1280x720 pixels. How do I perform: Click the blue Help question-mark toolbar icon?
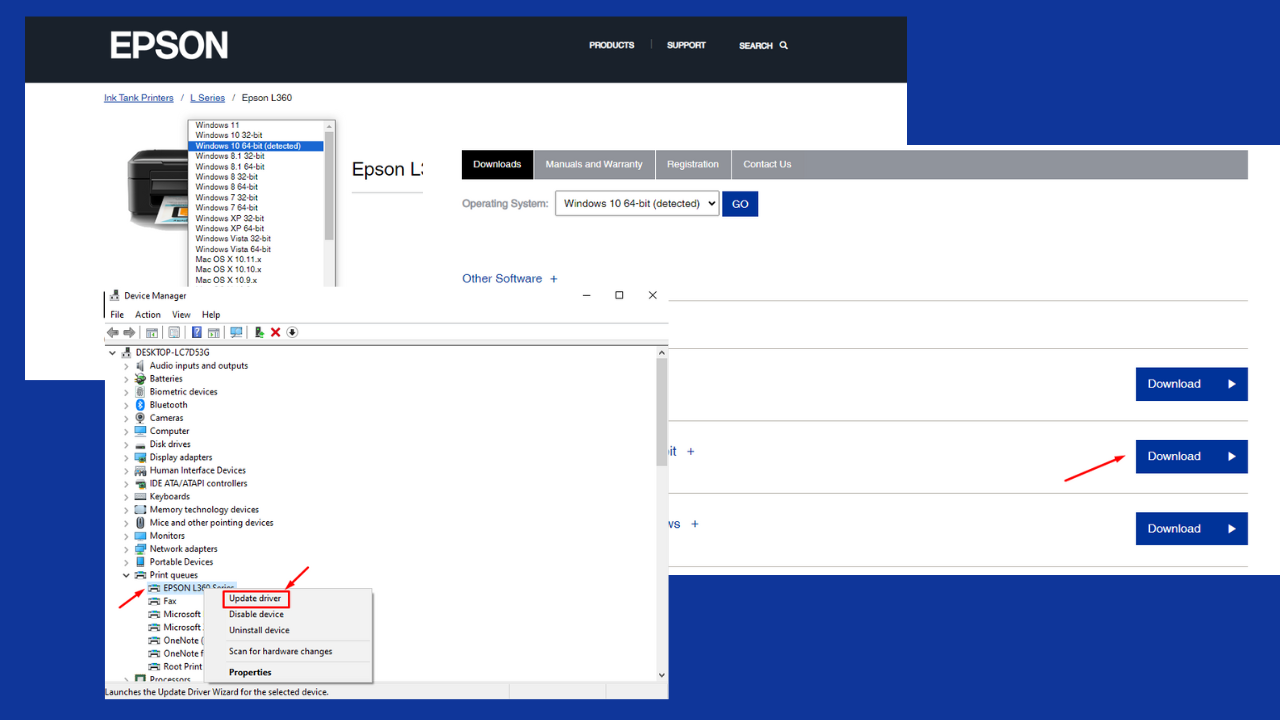point(197,332)
